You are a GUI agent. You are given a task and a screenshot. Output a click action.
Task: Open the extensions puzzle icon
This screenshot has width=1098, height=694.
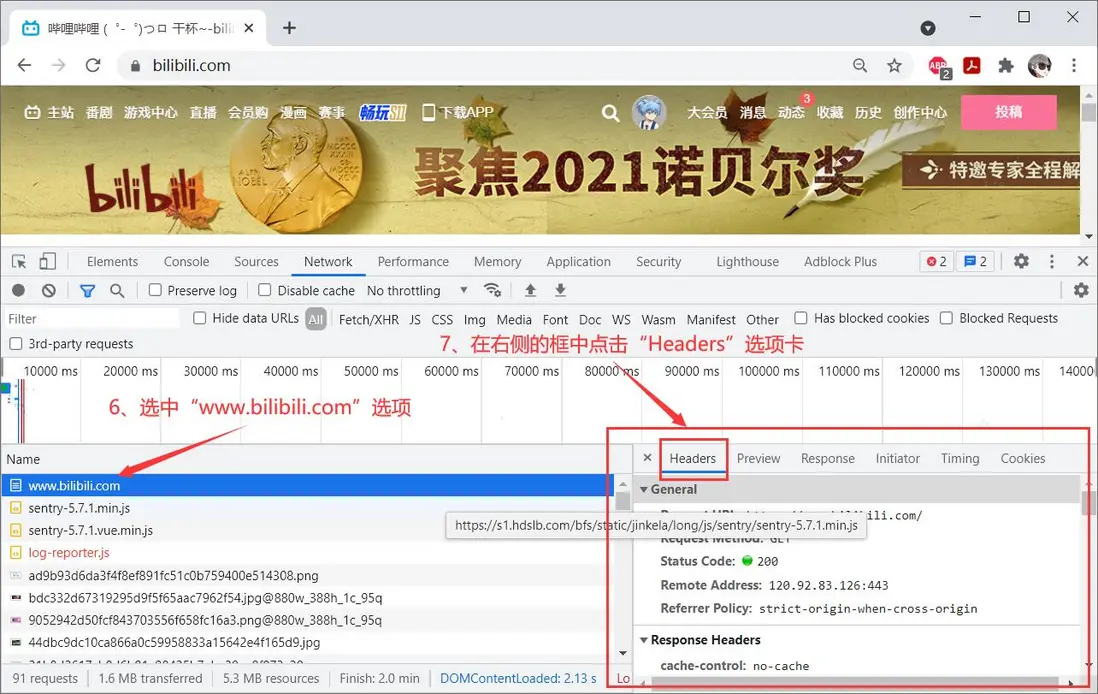1006,66
